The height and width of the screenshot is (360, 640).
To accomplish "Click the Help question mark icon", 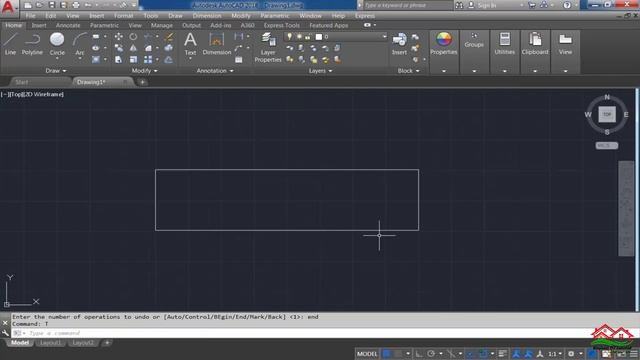I will 567,5.
